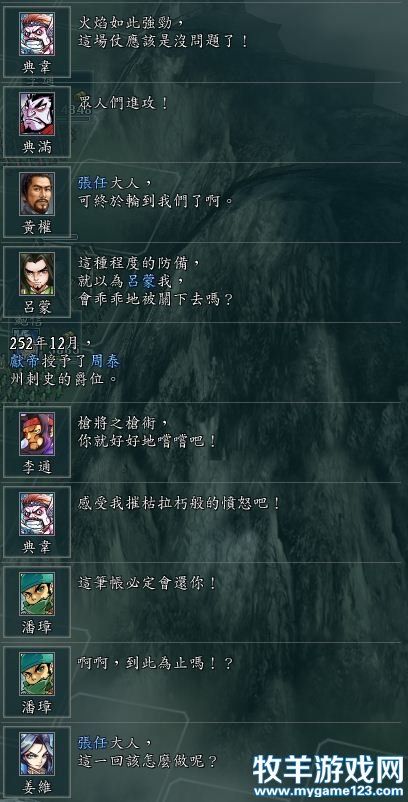Click 典韋's portrait in the first message

pos(37,34)
